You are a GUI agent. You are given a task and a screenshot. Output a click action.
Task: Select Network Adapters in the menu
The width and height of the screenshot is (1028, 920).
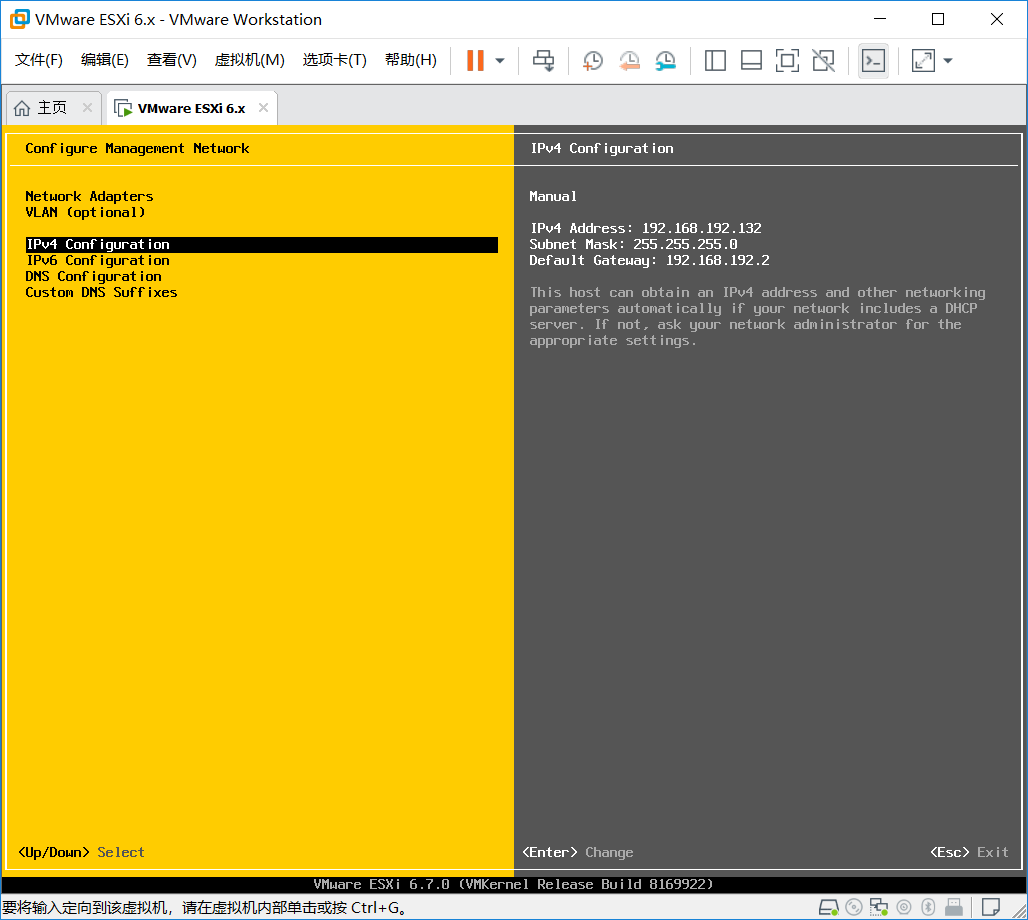(x=89, y=196)
